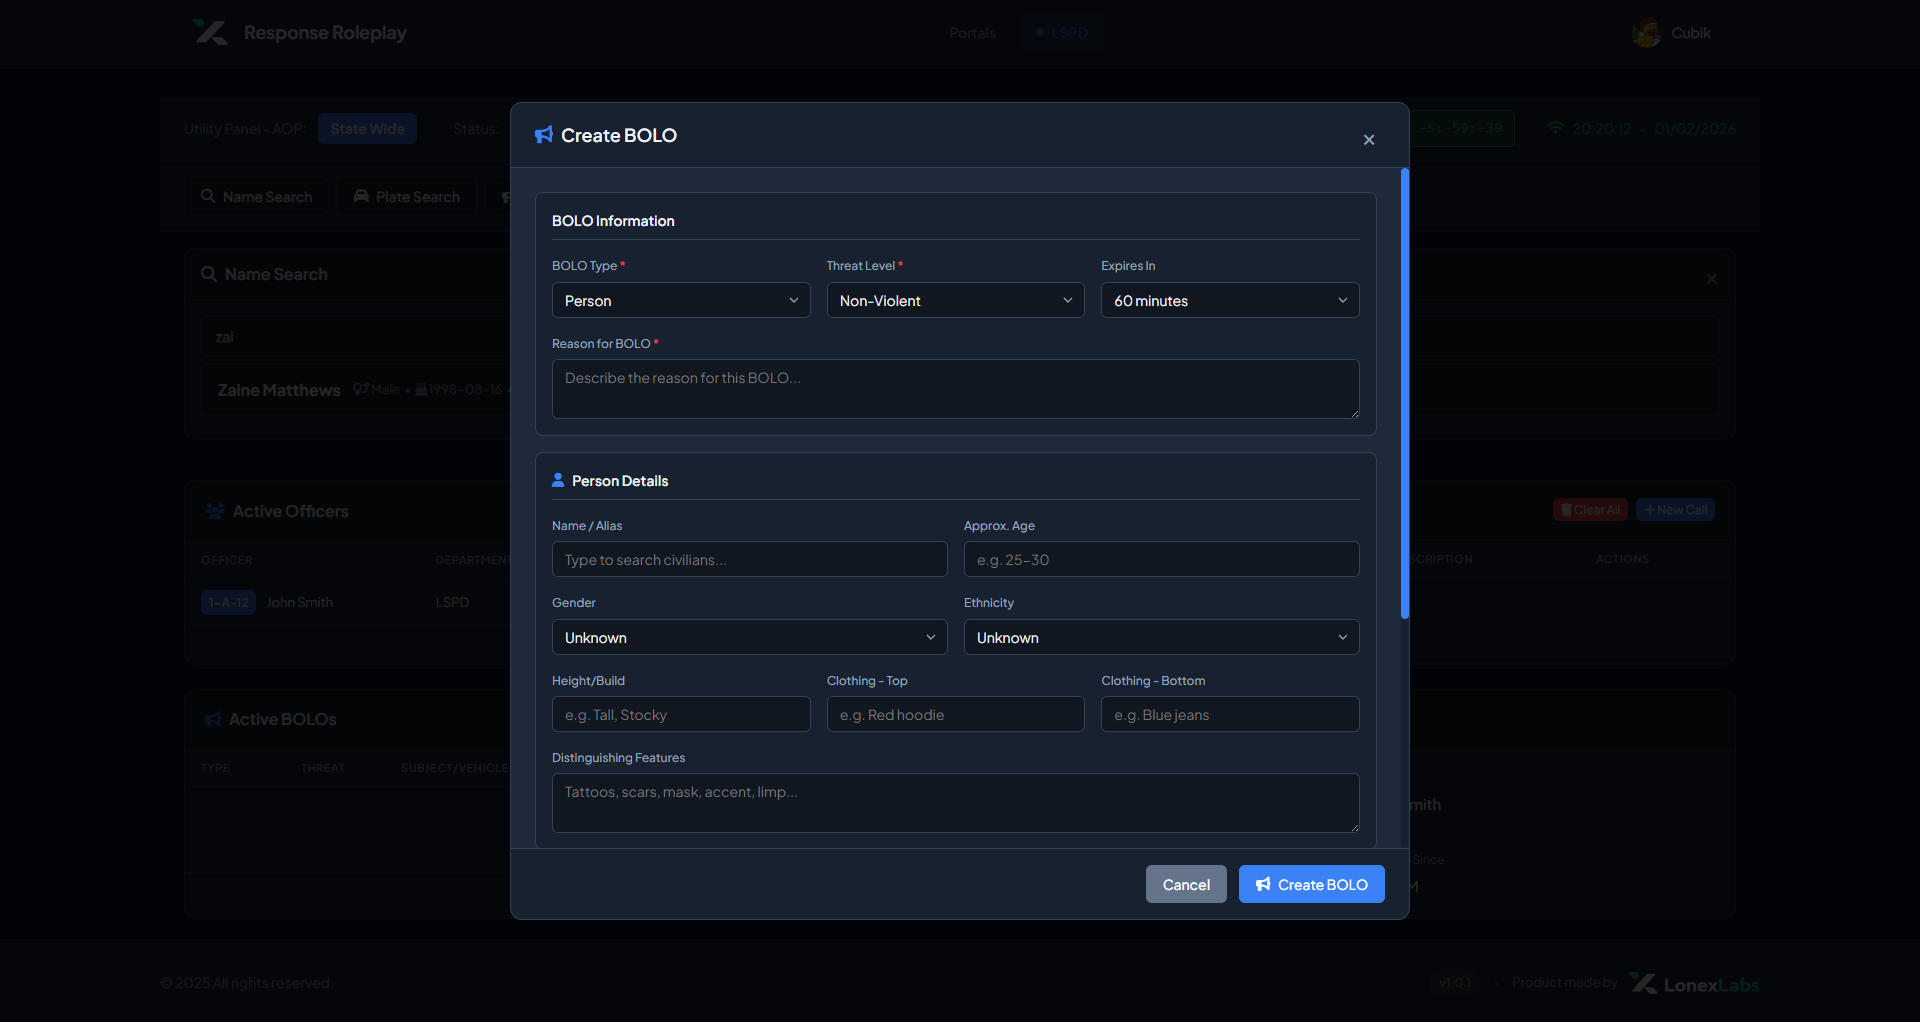1920x1022 pixels.
Task: Expand the Gender dropdown
Action: click(749, 637)
